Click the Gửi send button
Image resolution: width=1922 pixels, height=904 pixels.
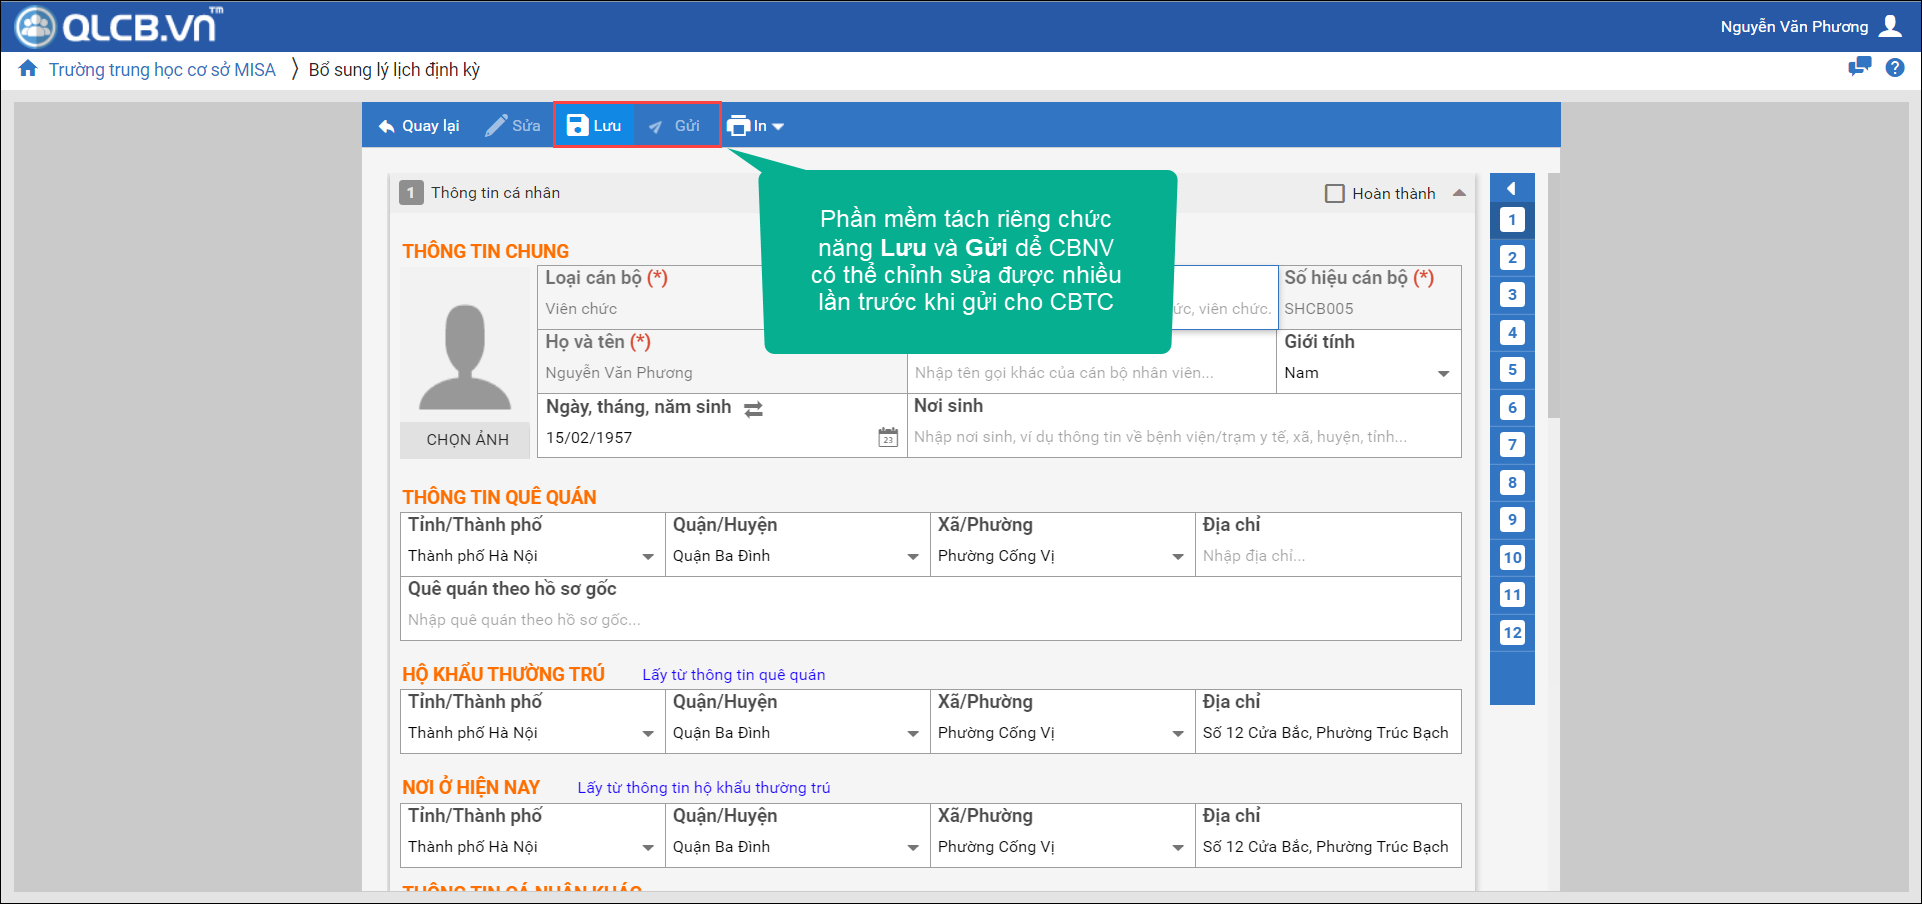point(675,126)
